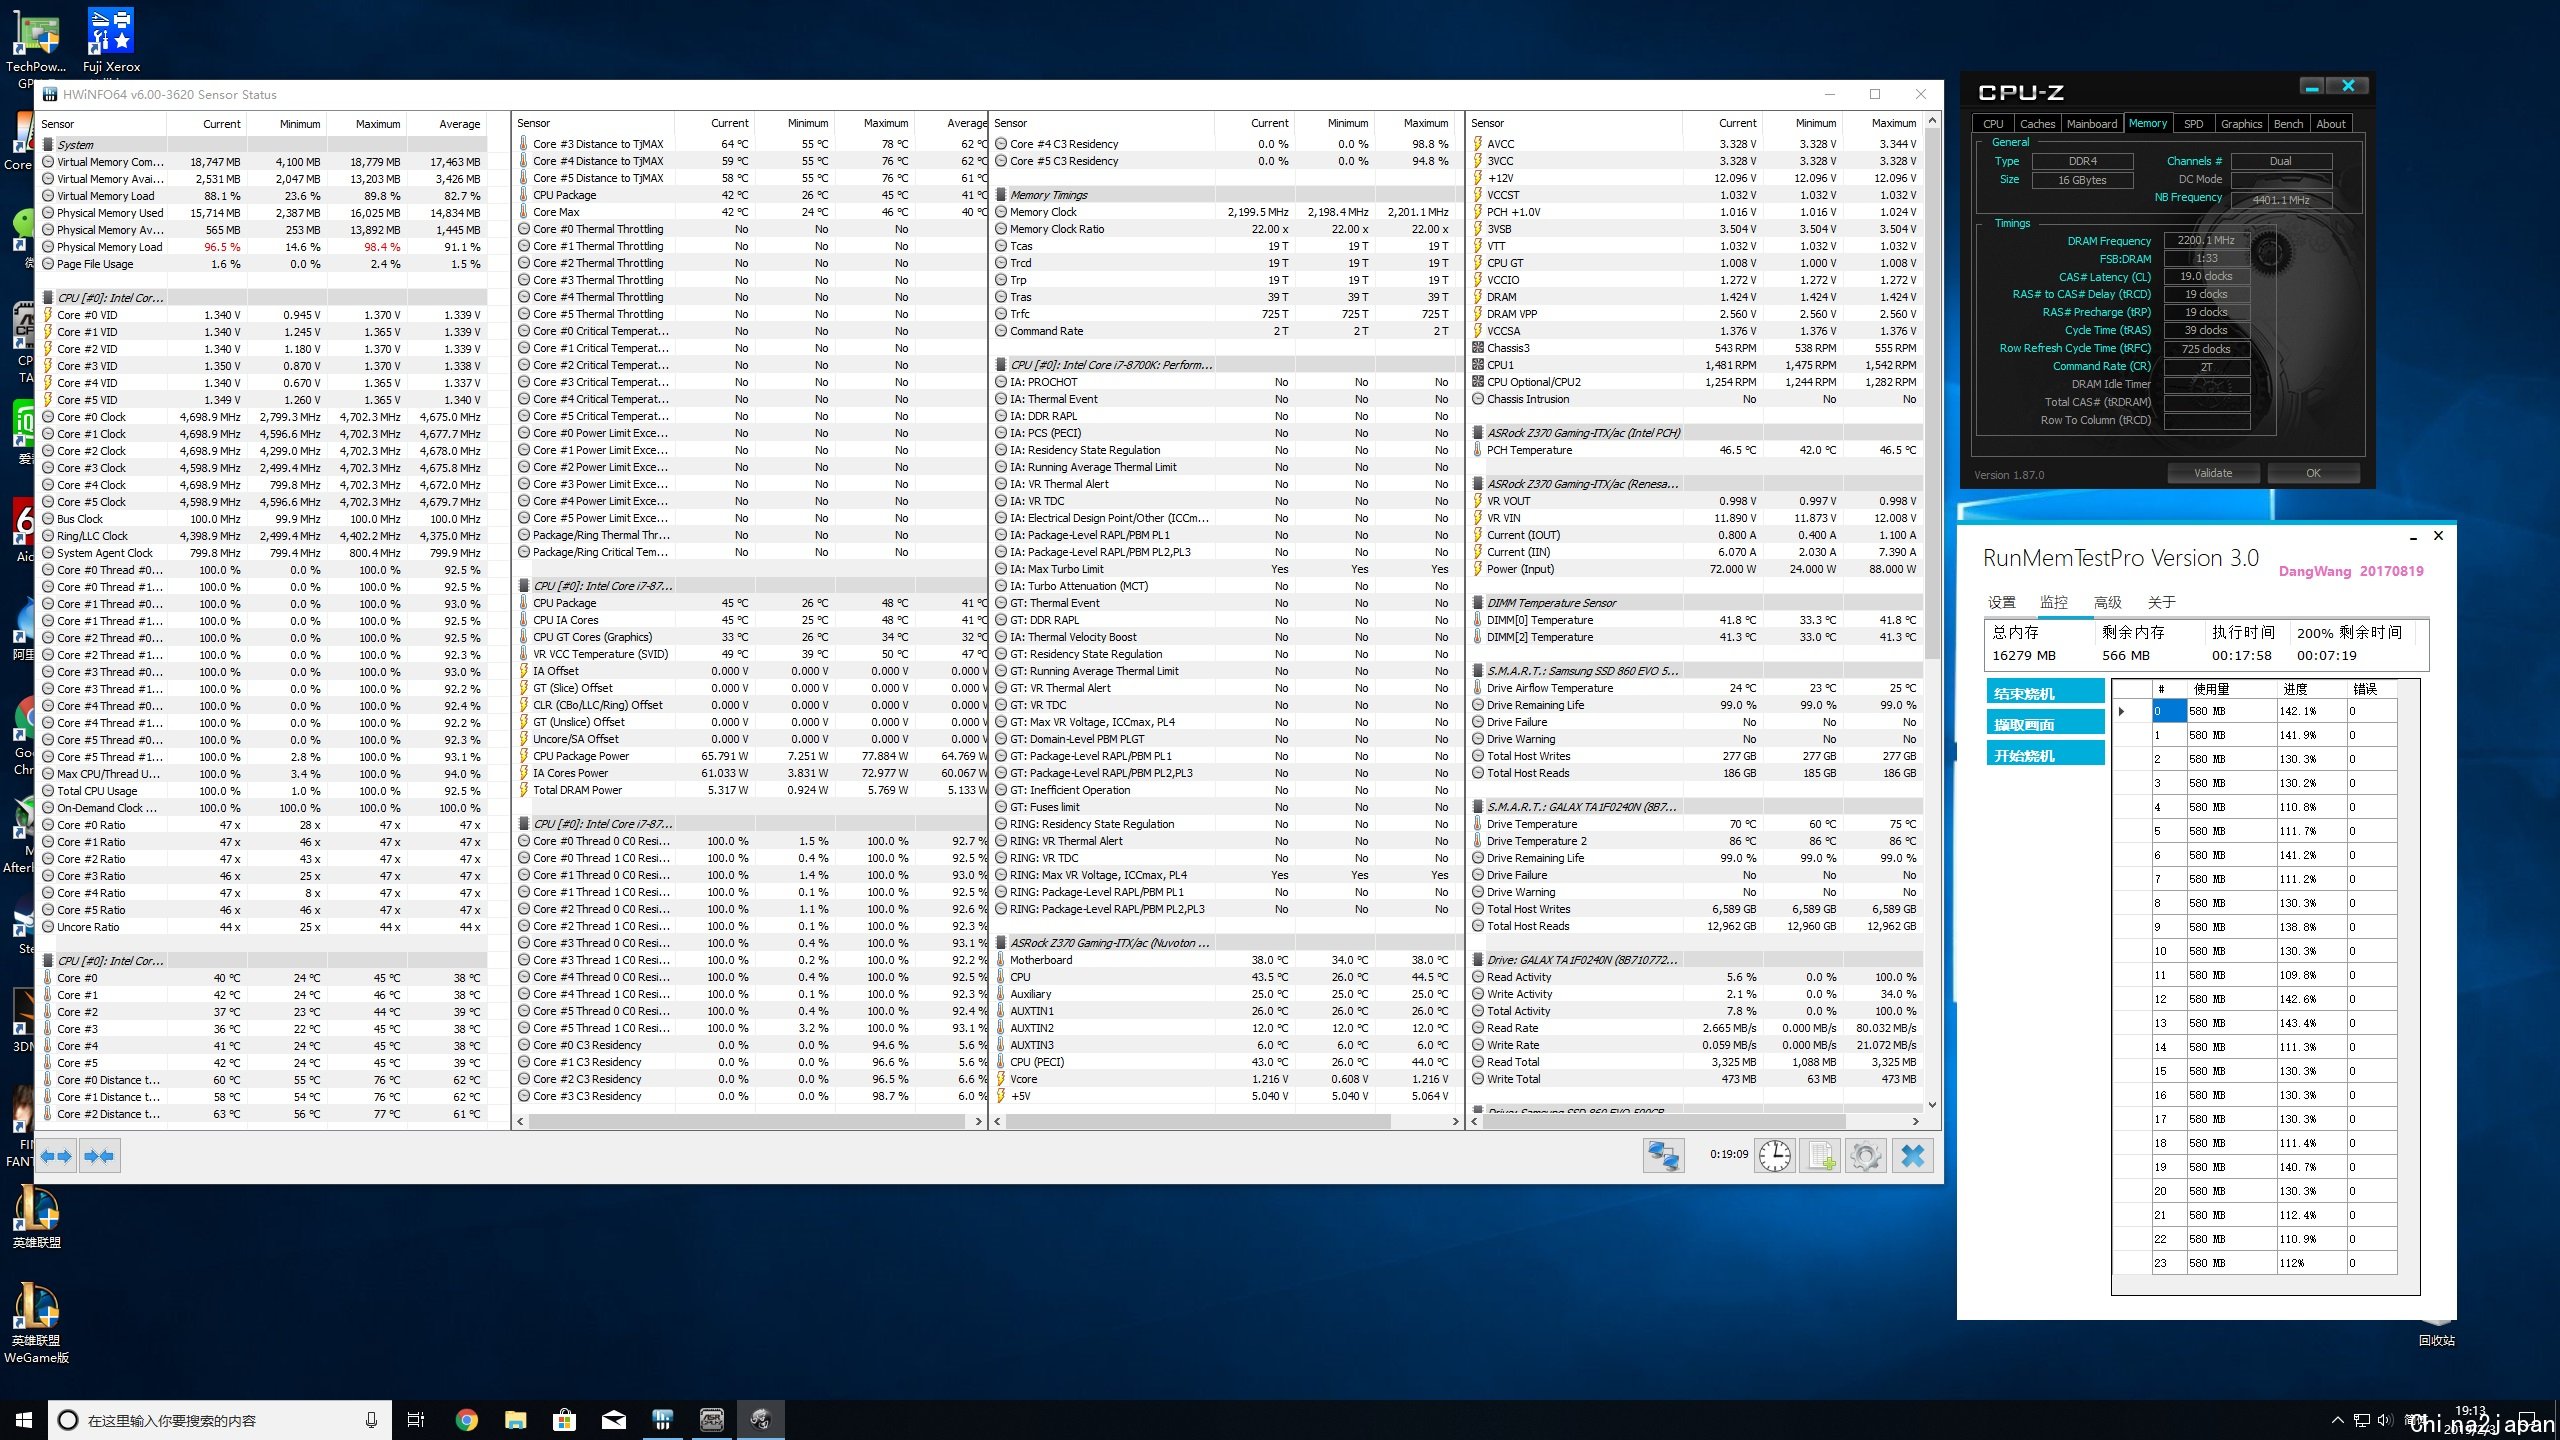Open Mainboard tab in CPU-Z
Image resolution: width=2560 pixels, height=1440 pixels.
pyautogui.click(x=2092, y=124)
